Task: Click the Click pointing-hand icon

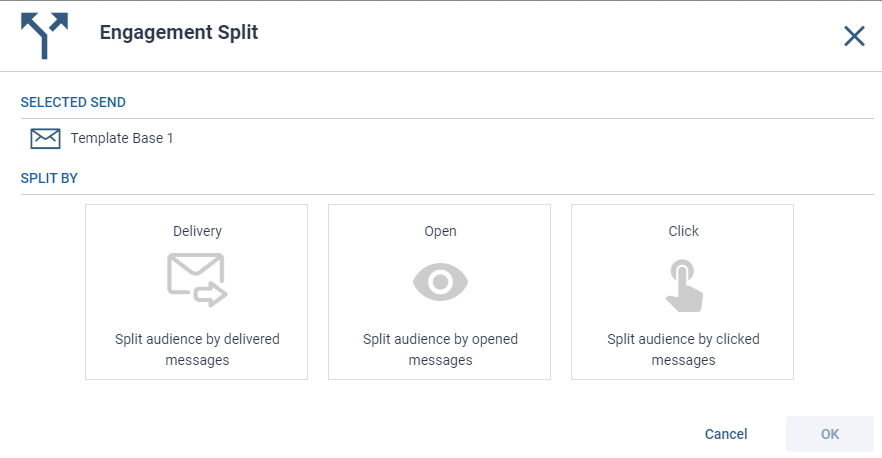Action: click(684, 285)
